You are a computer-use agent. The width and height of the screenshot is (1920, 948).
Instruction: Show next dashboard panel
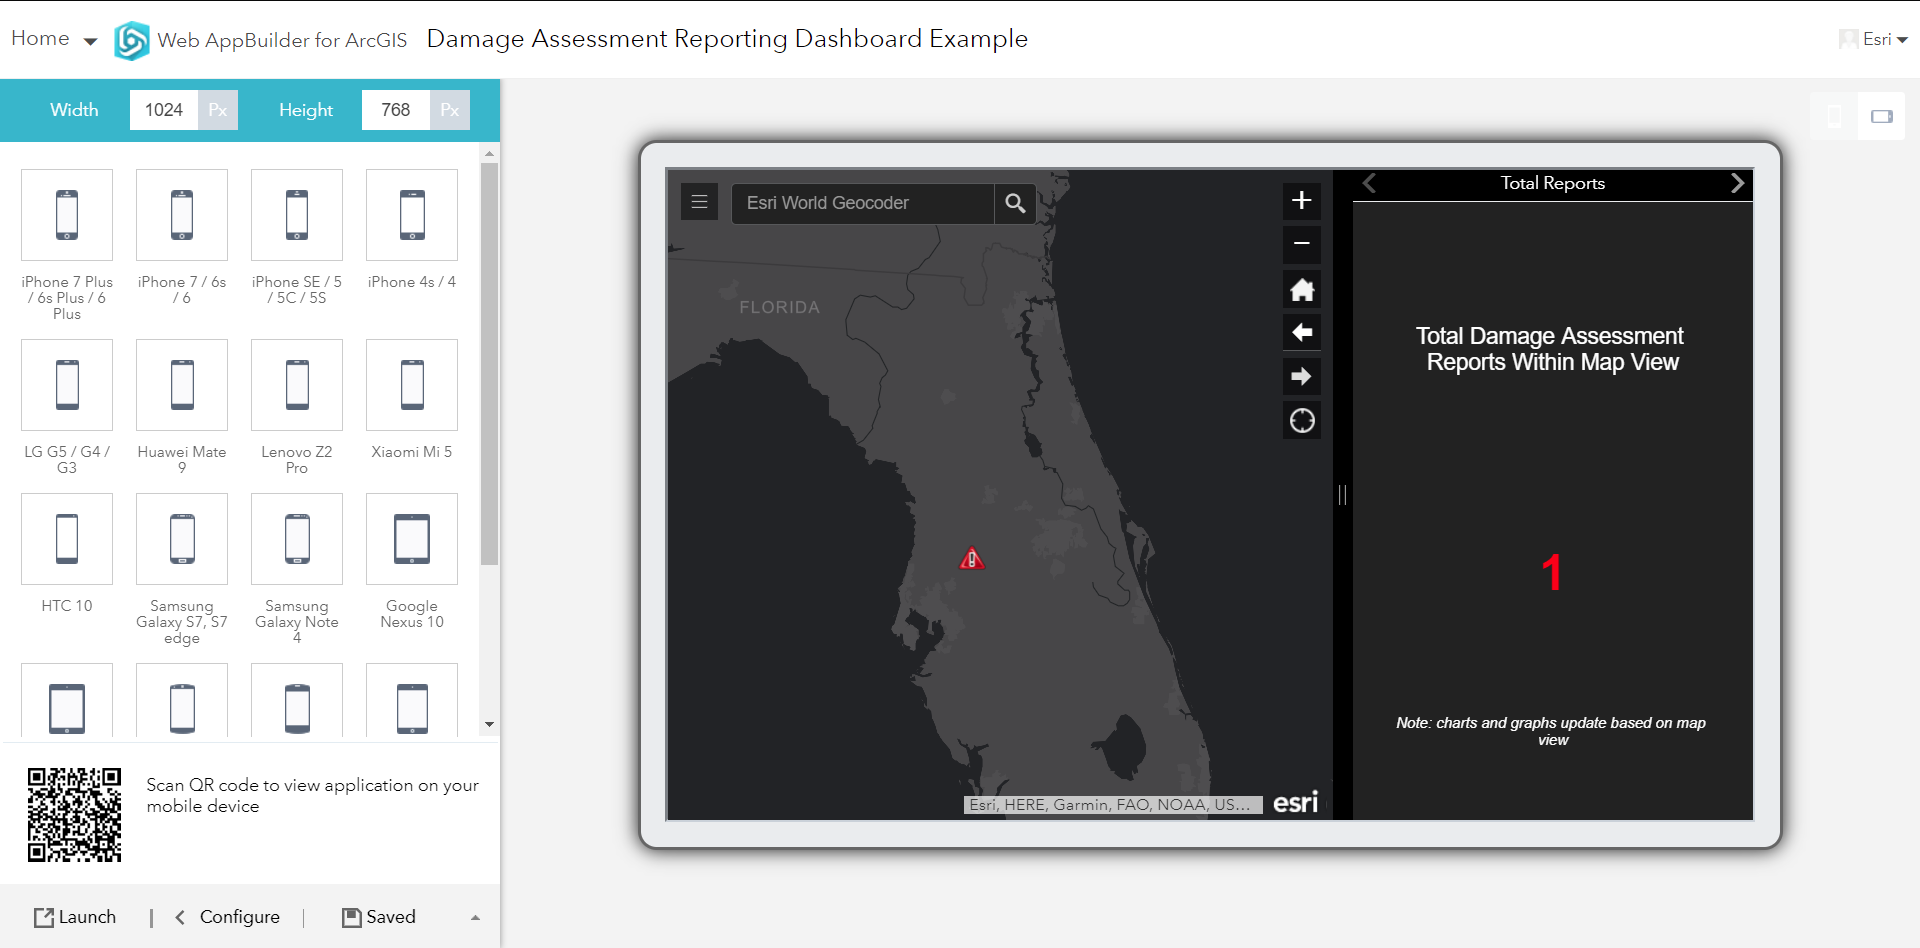coord(1737,183)
